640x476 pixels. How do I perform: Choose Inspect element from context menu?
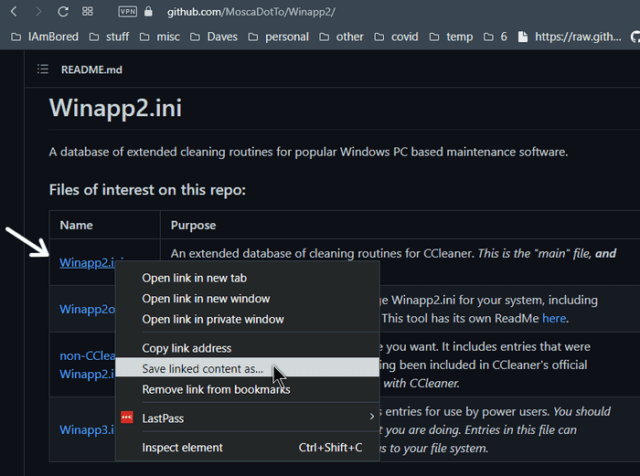point(247,447)
